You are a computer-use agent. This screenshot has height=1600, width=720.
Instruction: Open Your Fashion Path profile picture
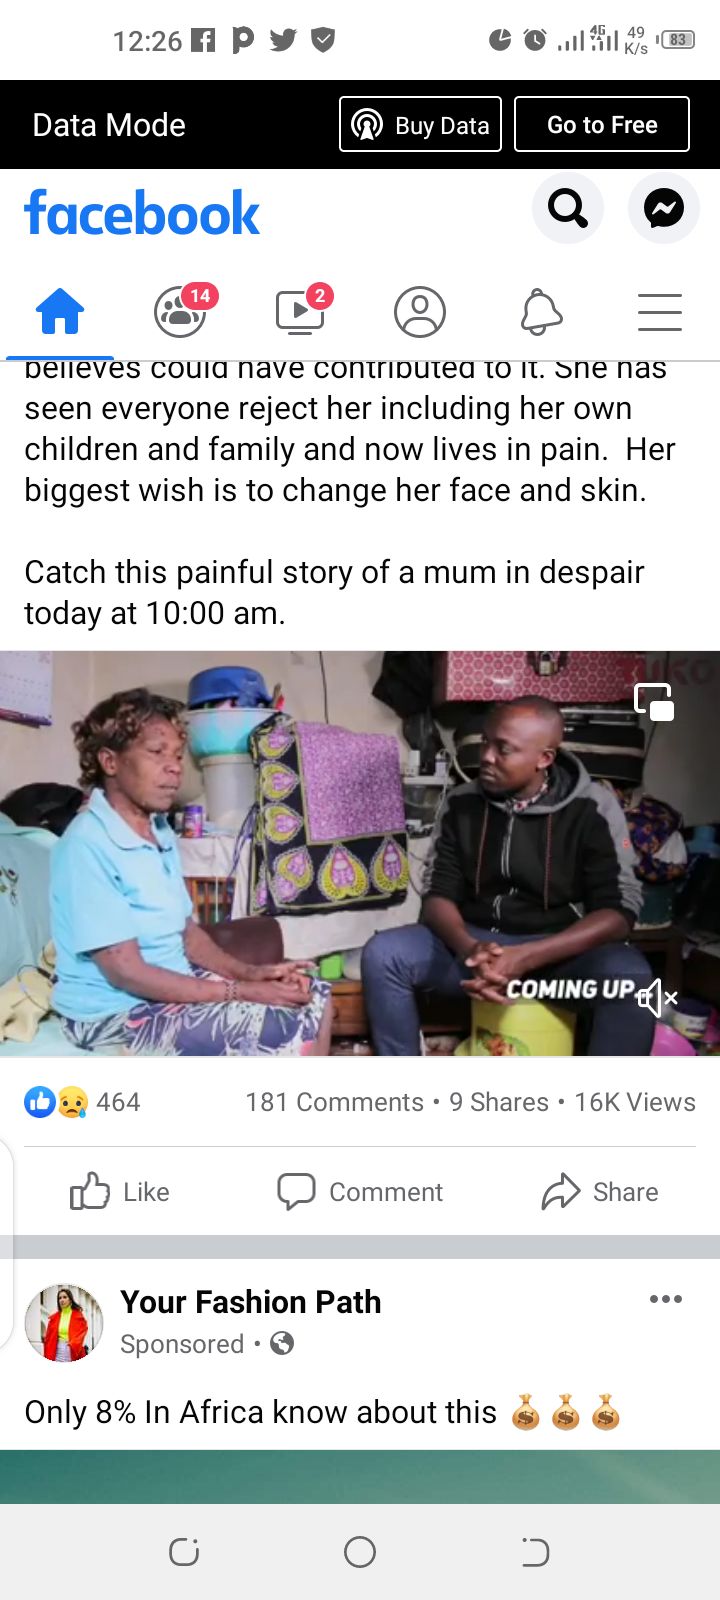point(64,1322)
